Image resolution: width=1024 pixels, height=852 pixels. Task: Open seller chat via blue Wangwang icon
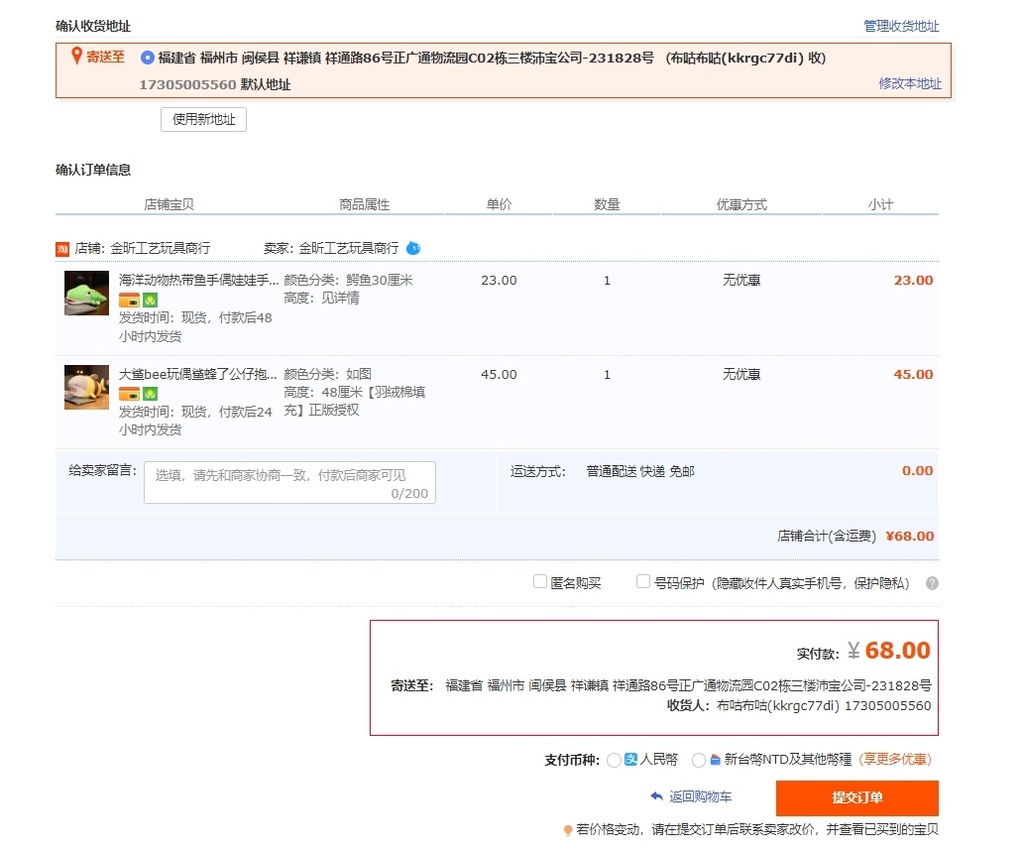(x=413, y=248)
